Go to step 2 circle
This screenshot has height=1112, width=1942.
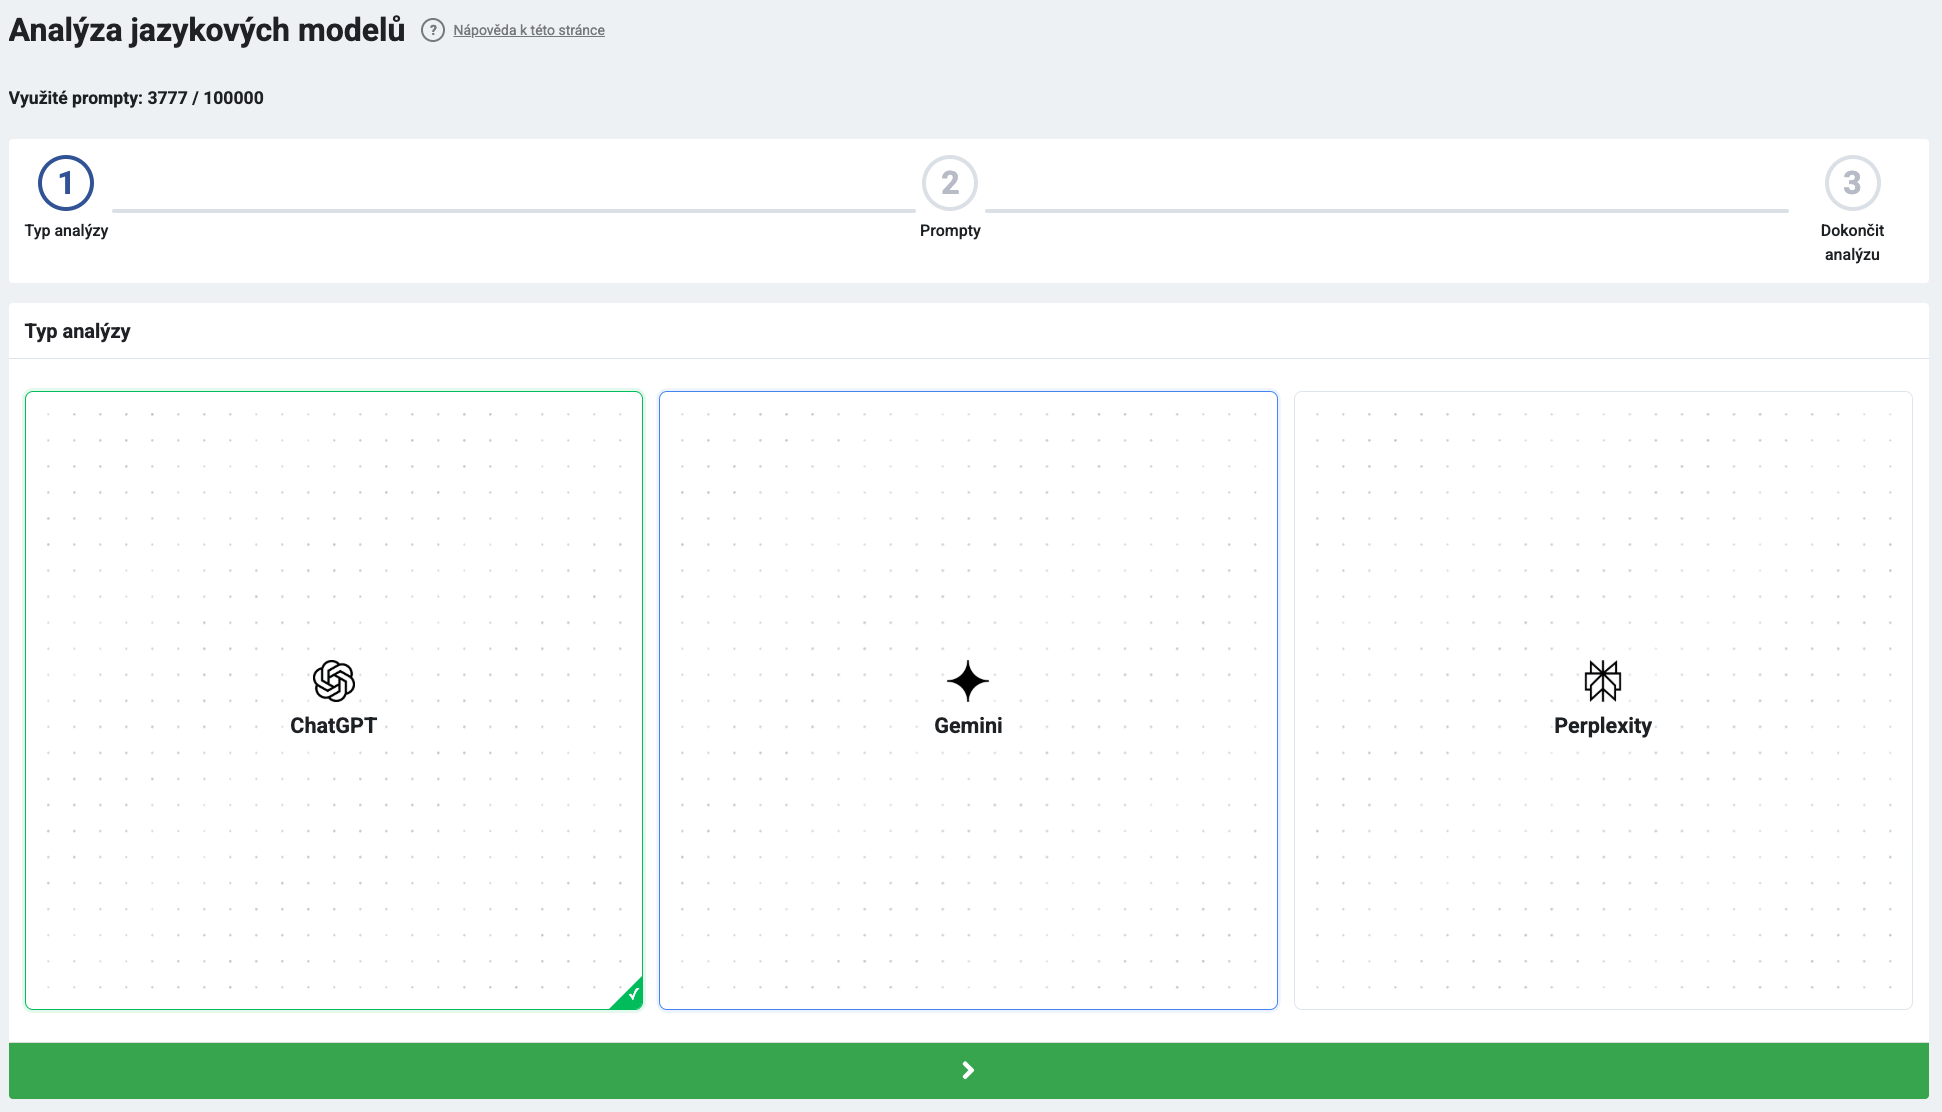pyautogui.click(x=950, y=183)
